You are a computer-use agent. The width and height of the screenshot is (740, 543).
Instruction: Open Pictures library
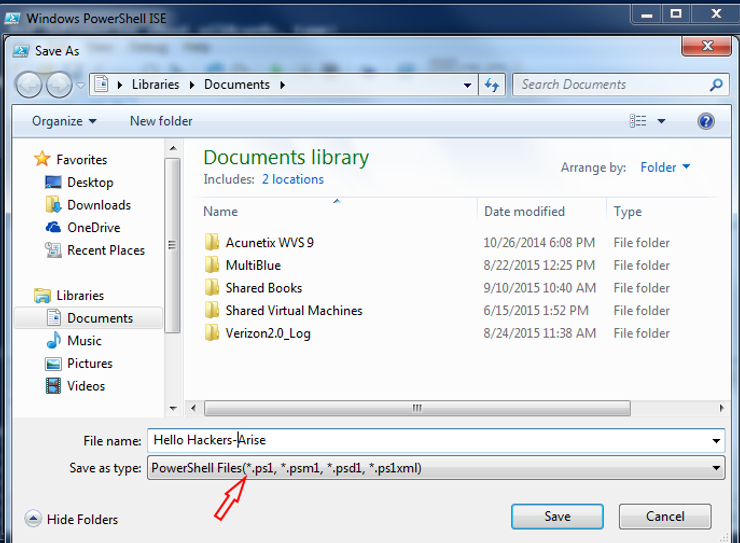point(90,363)
